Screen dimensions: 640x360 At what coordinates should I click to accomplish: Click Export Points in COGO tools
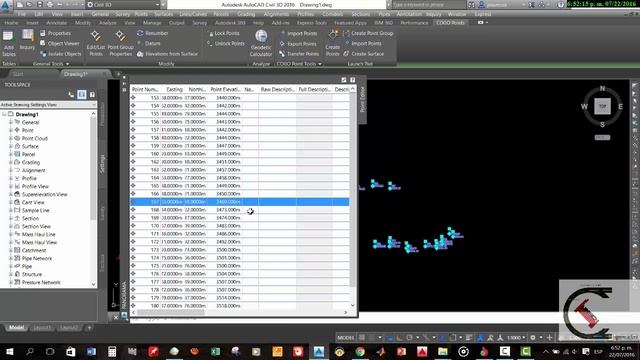pos(298,44)
